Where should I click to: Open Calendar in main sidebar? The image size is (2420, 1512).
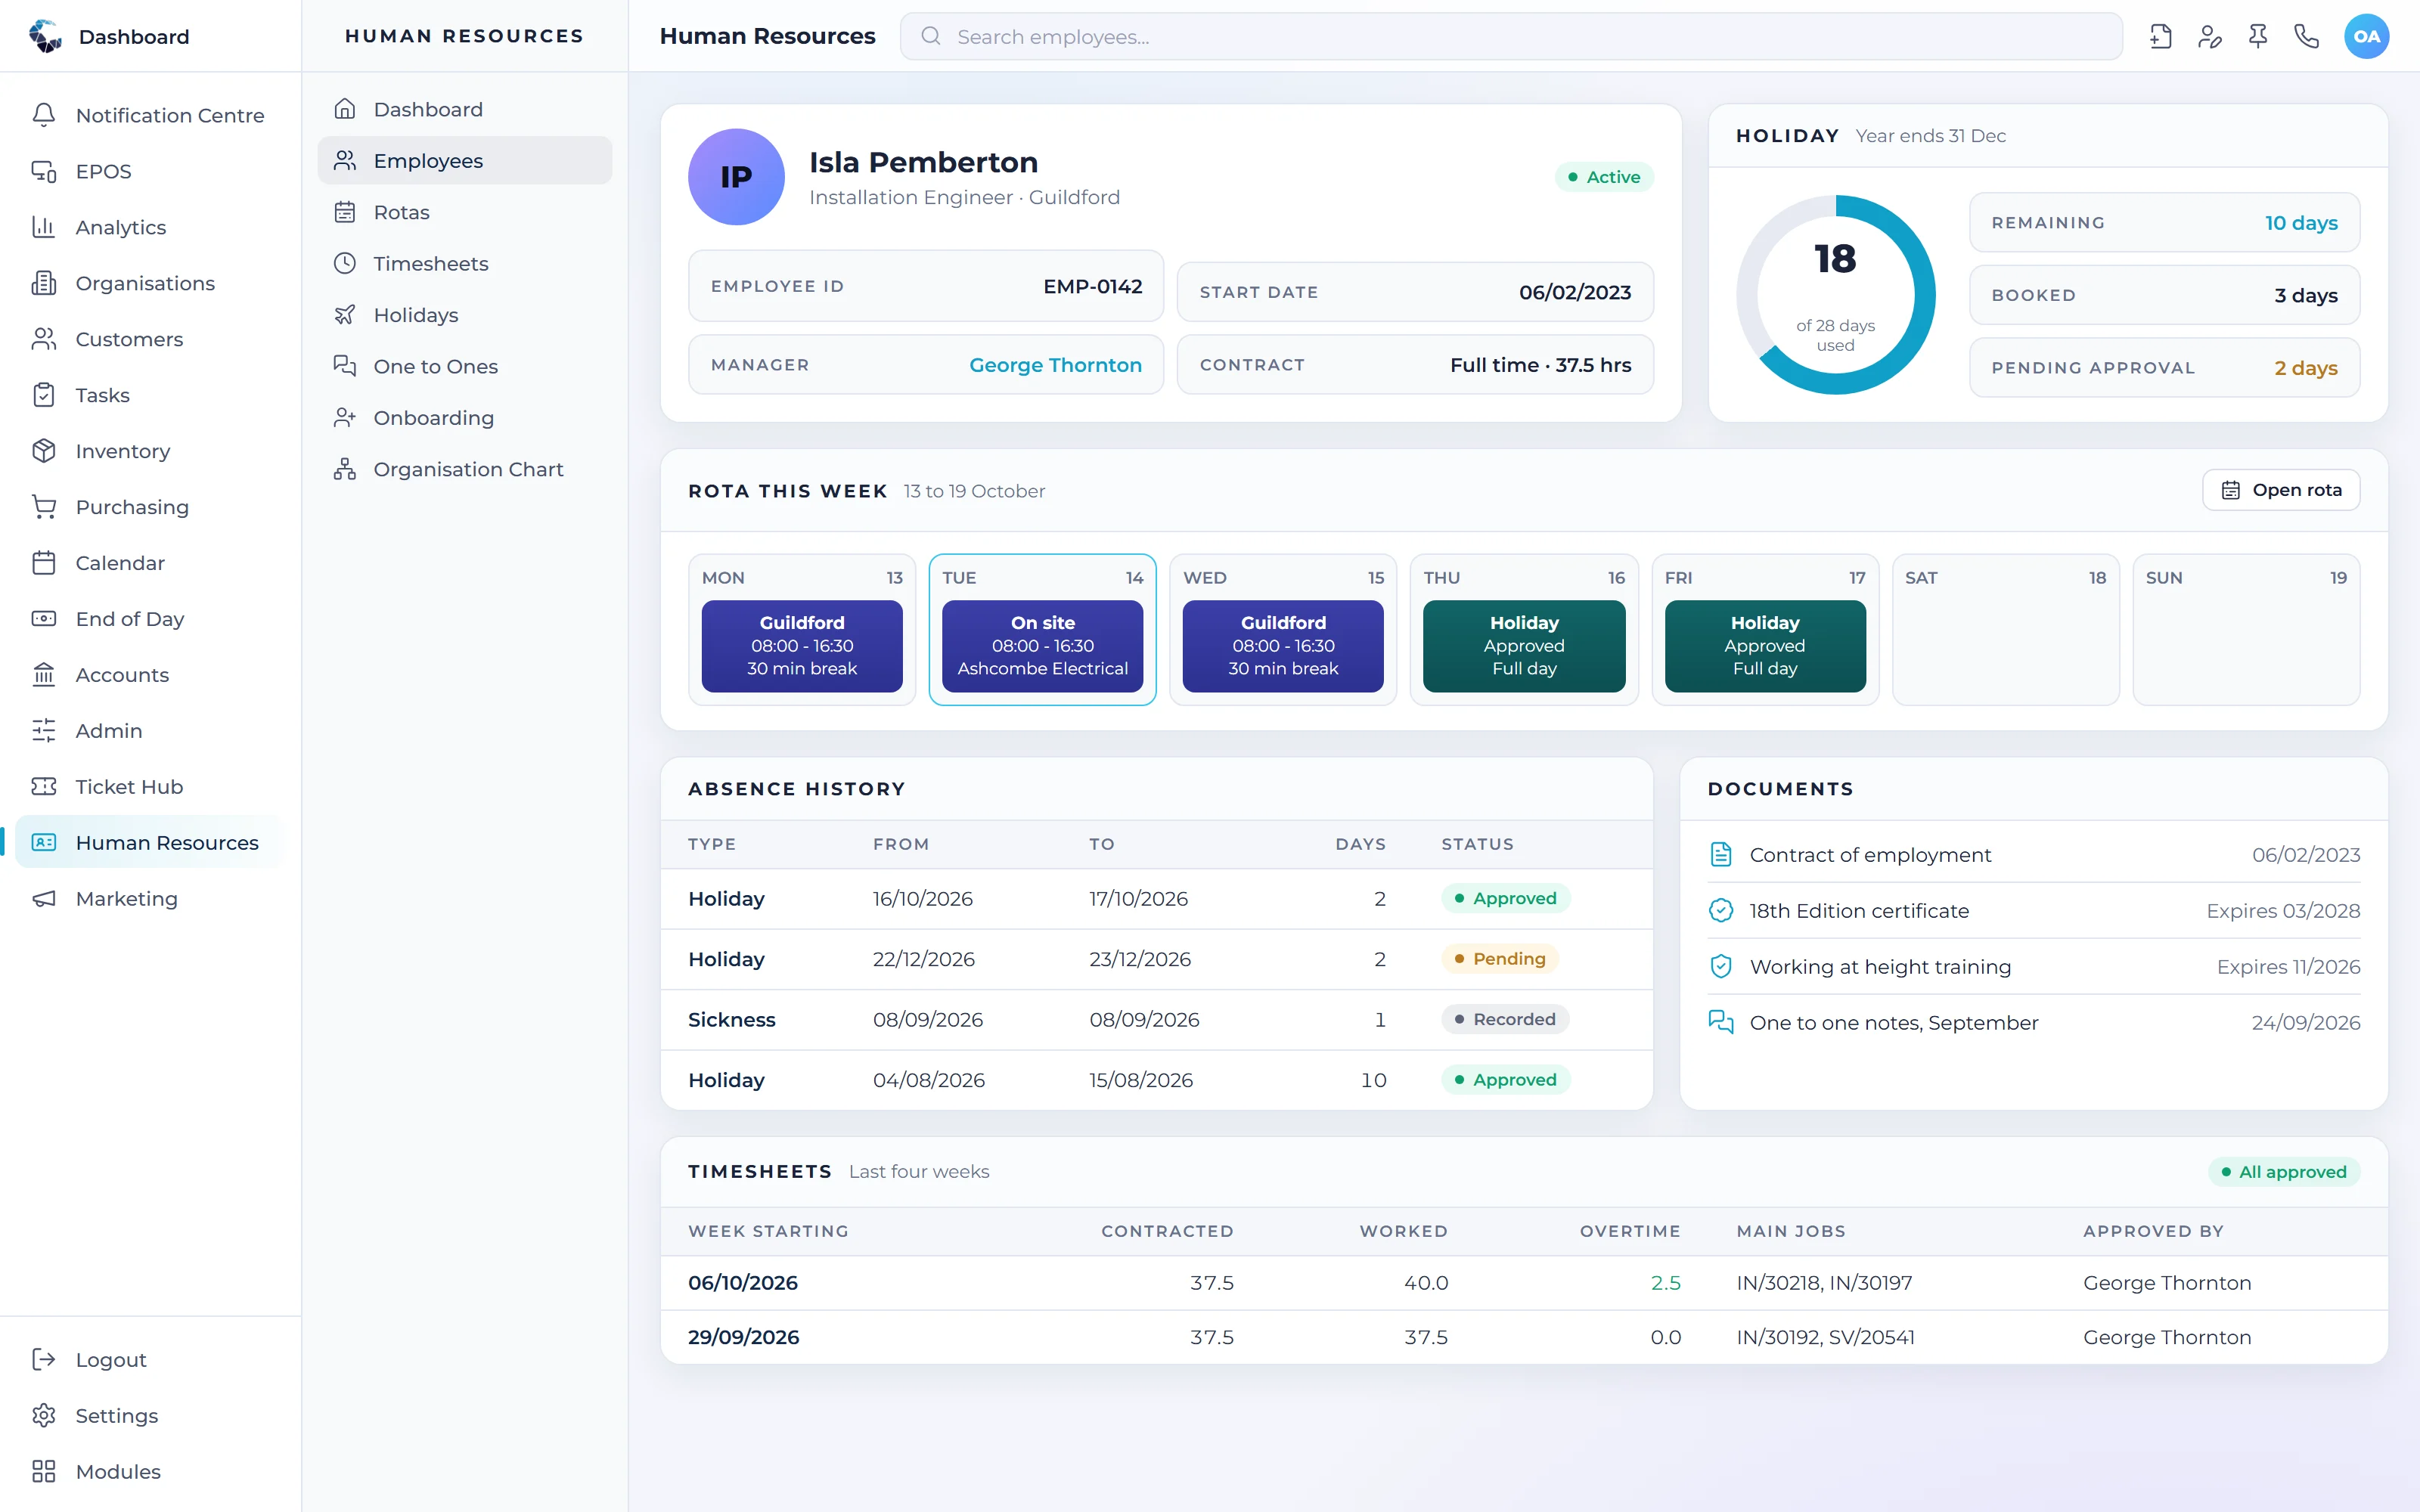(150, 563)
